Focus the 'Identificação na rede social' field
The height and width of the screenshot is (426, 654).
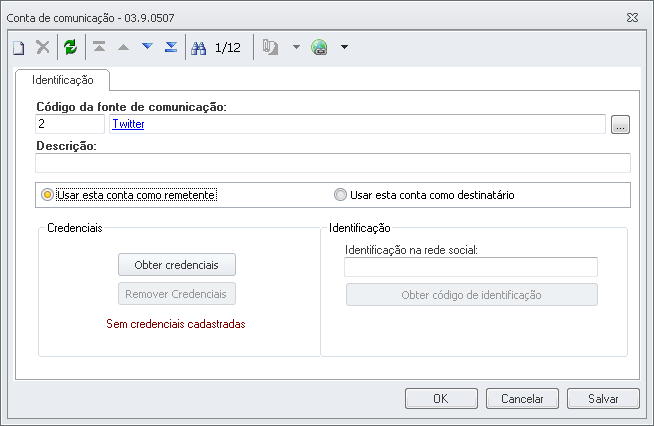pos(470,267)
